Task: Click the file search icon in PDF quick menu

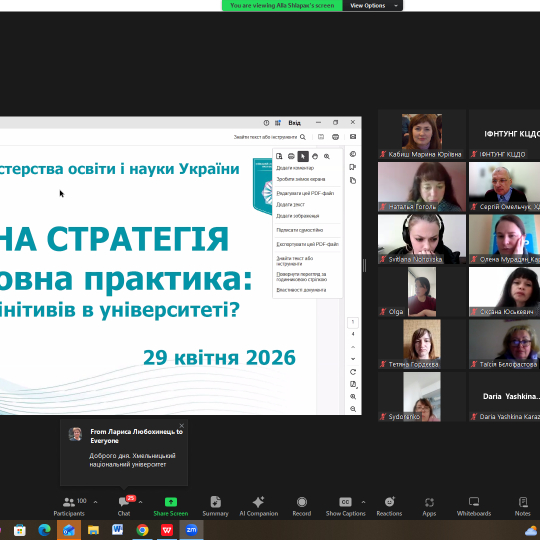Action: [279, 156]
